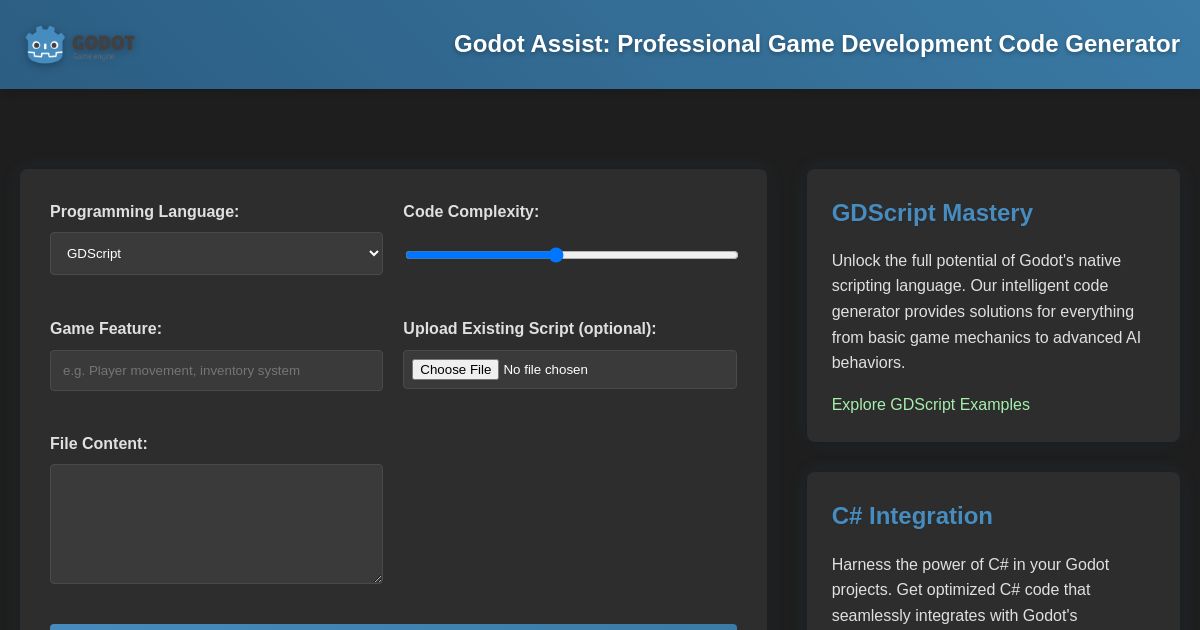Screen dimensions: 1200x630
Task: Click inside the File Content text area
Action: pyautogui.click(x=216, y=524)
